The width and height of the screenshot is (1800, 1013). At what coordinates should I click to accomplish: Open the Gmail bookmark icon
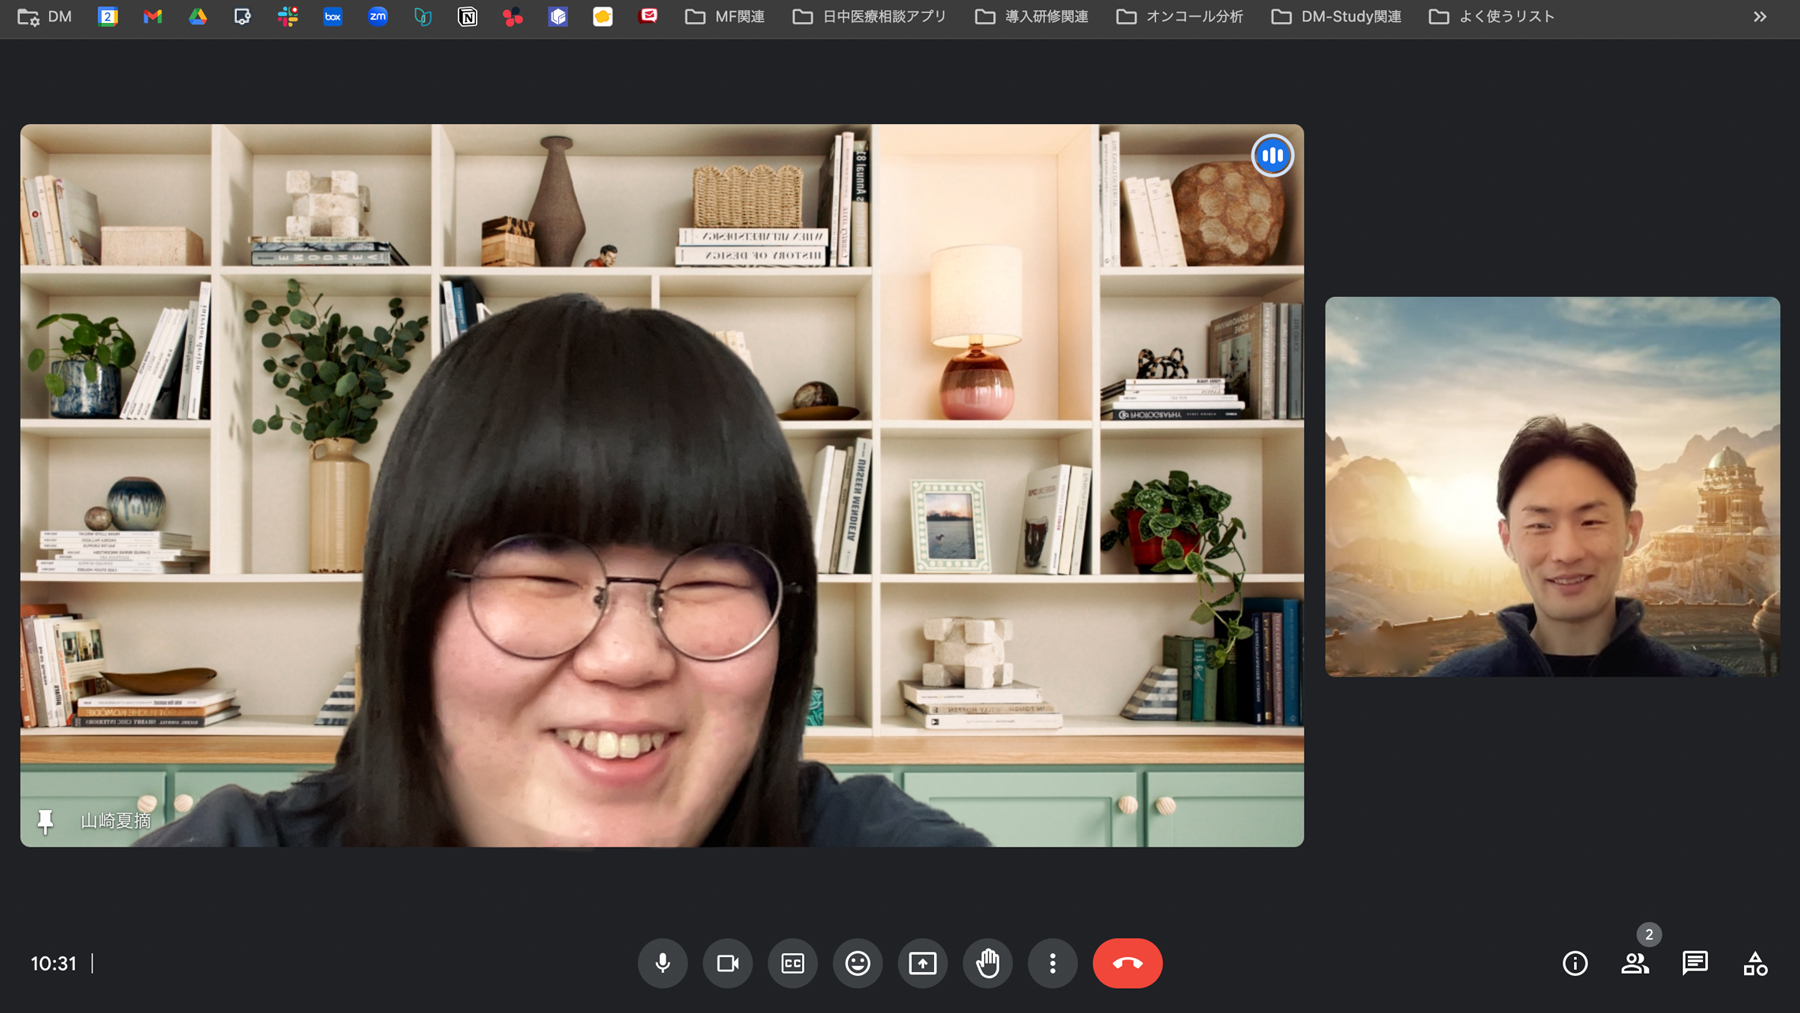[152, 17]
